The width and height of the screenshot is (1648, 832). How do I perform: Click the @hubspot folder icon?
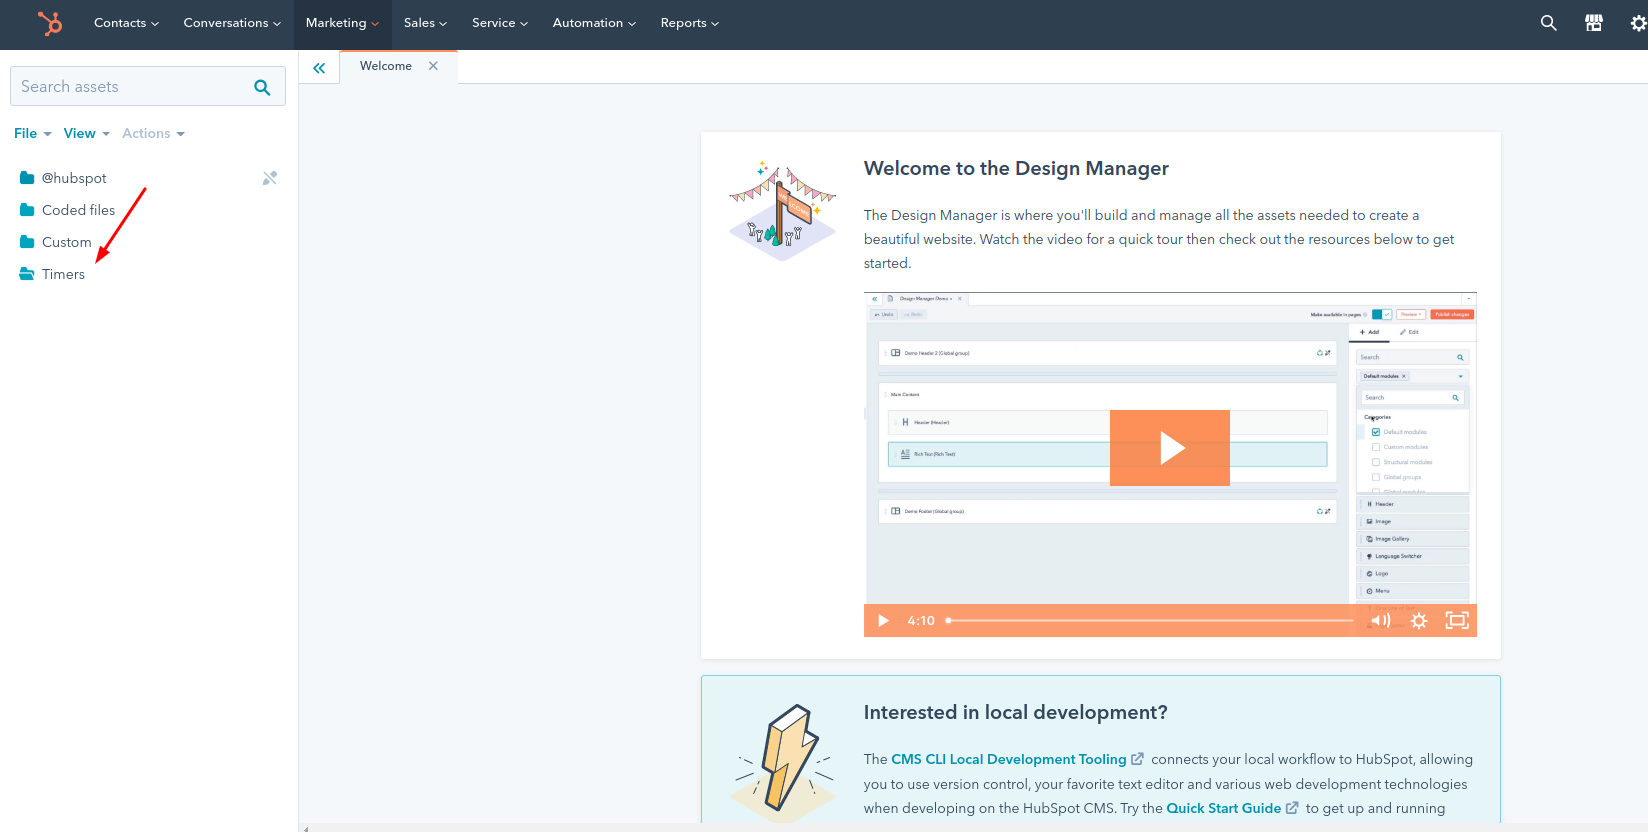pos(27,178)
